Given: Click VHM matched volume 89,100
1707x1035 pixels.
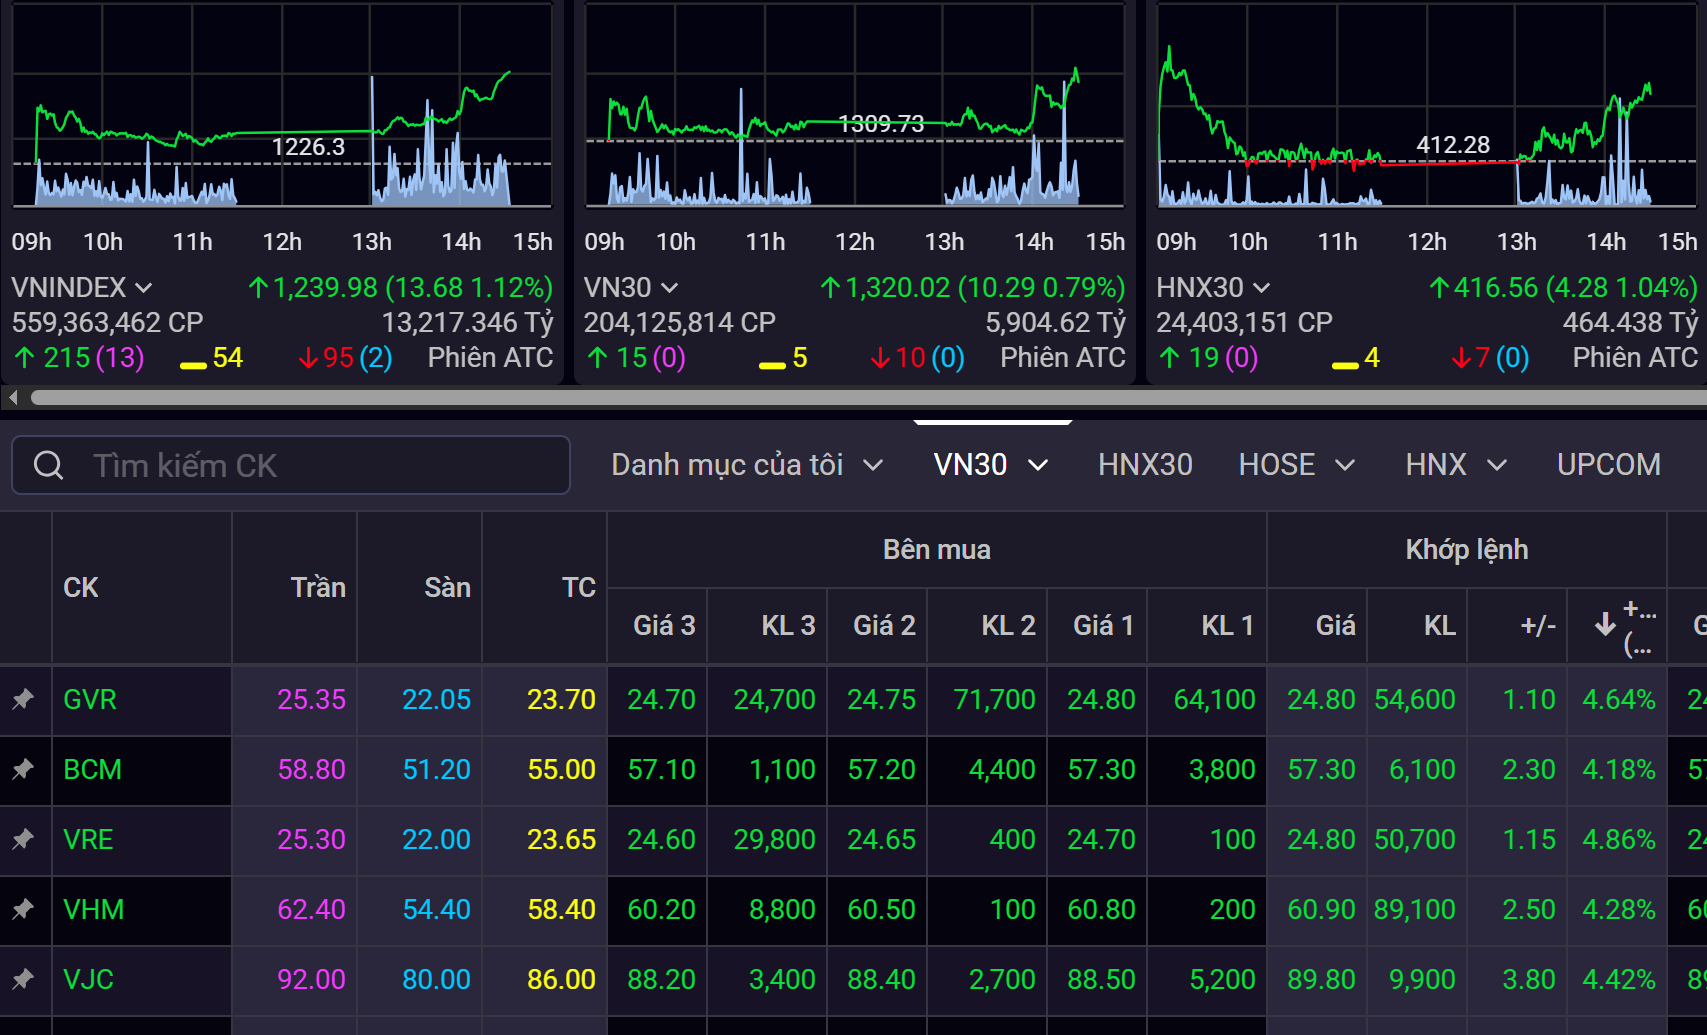Looking at the screenshot, I should point(1415,909).
